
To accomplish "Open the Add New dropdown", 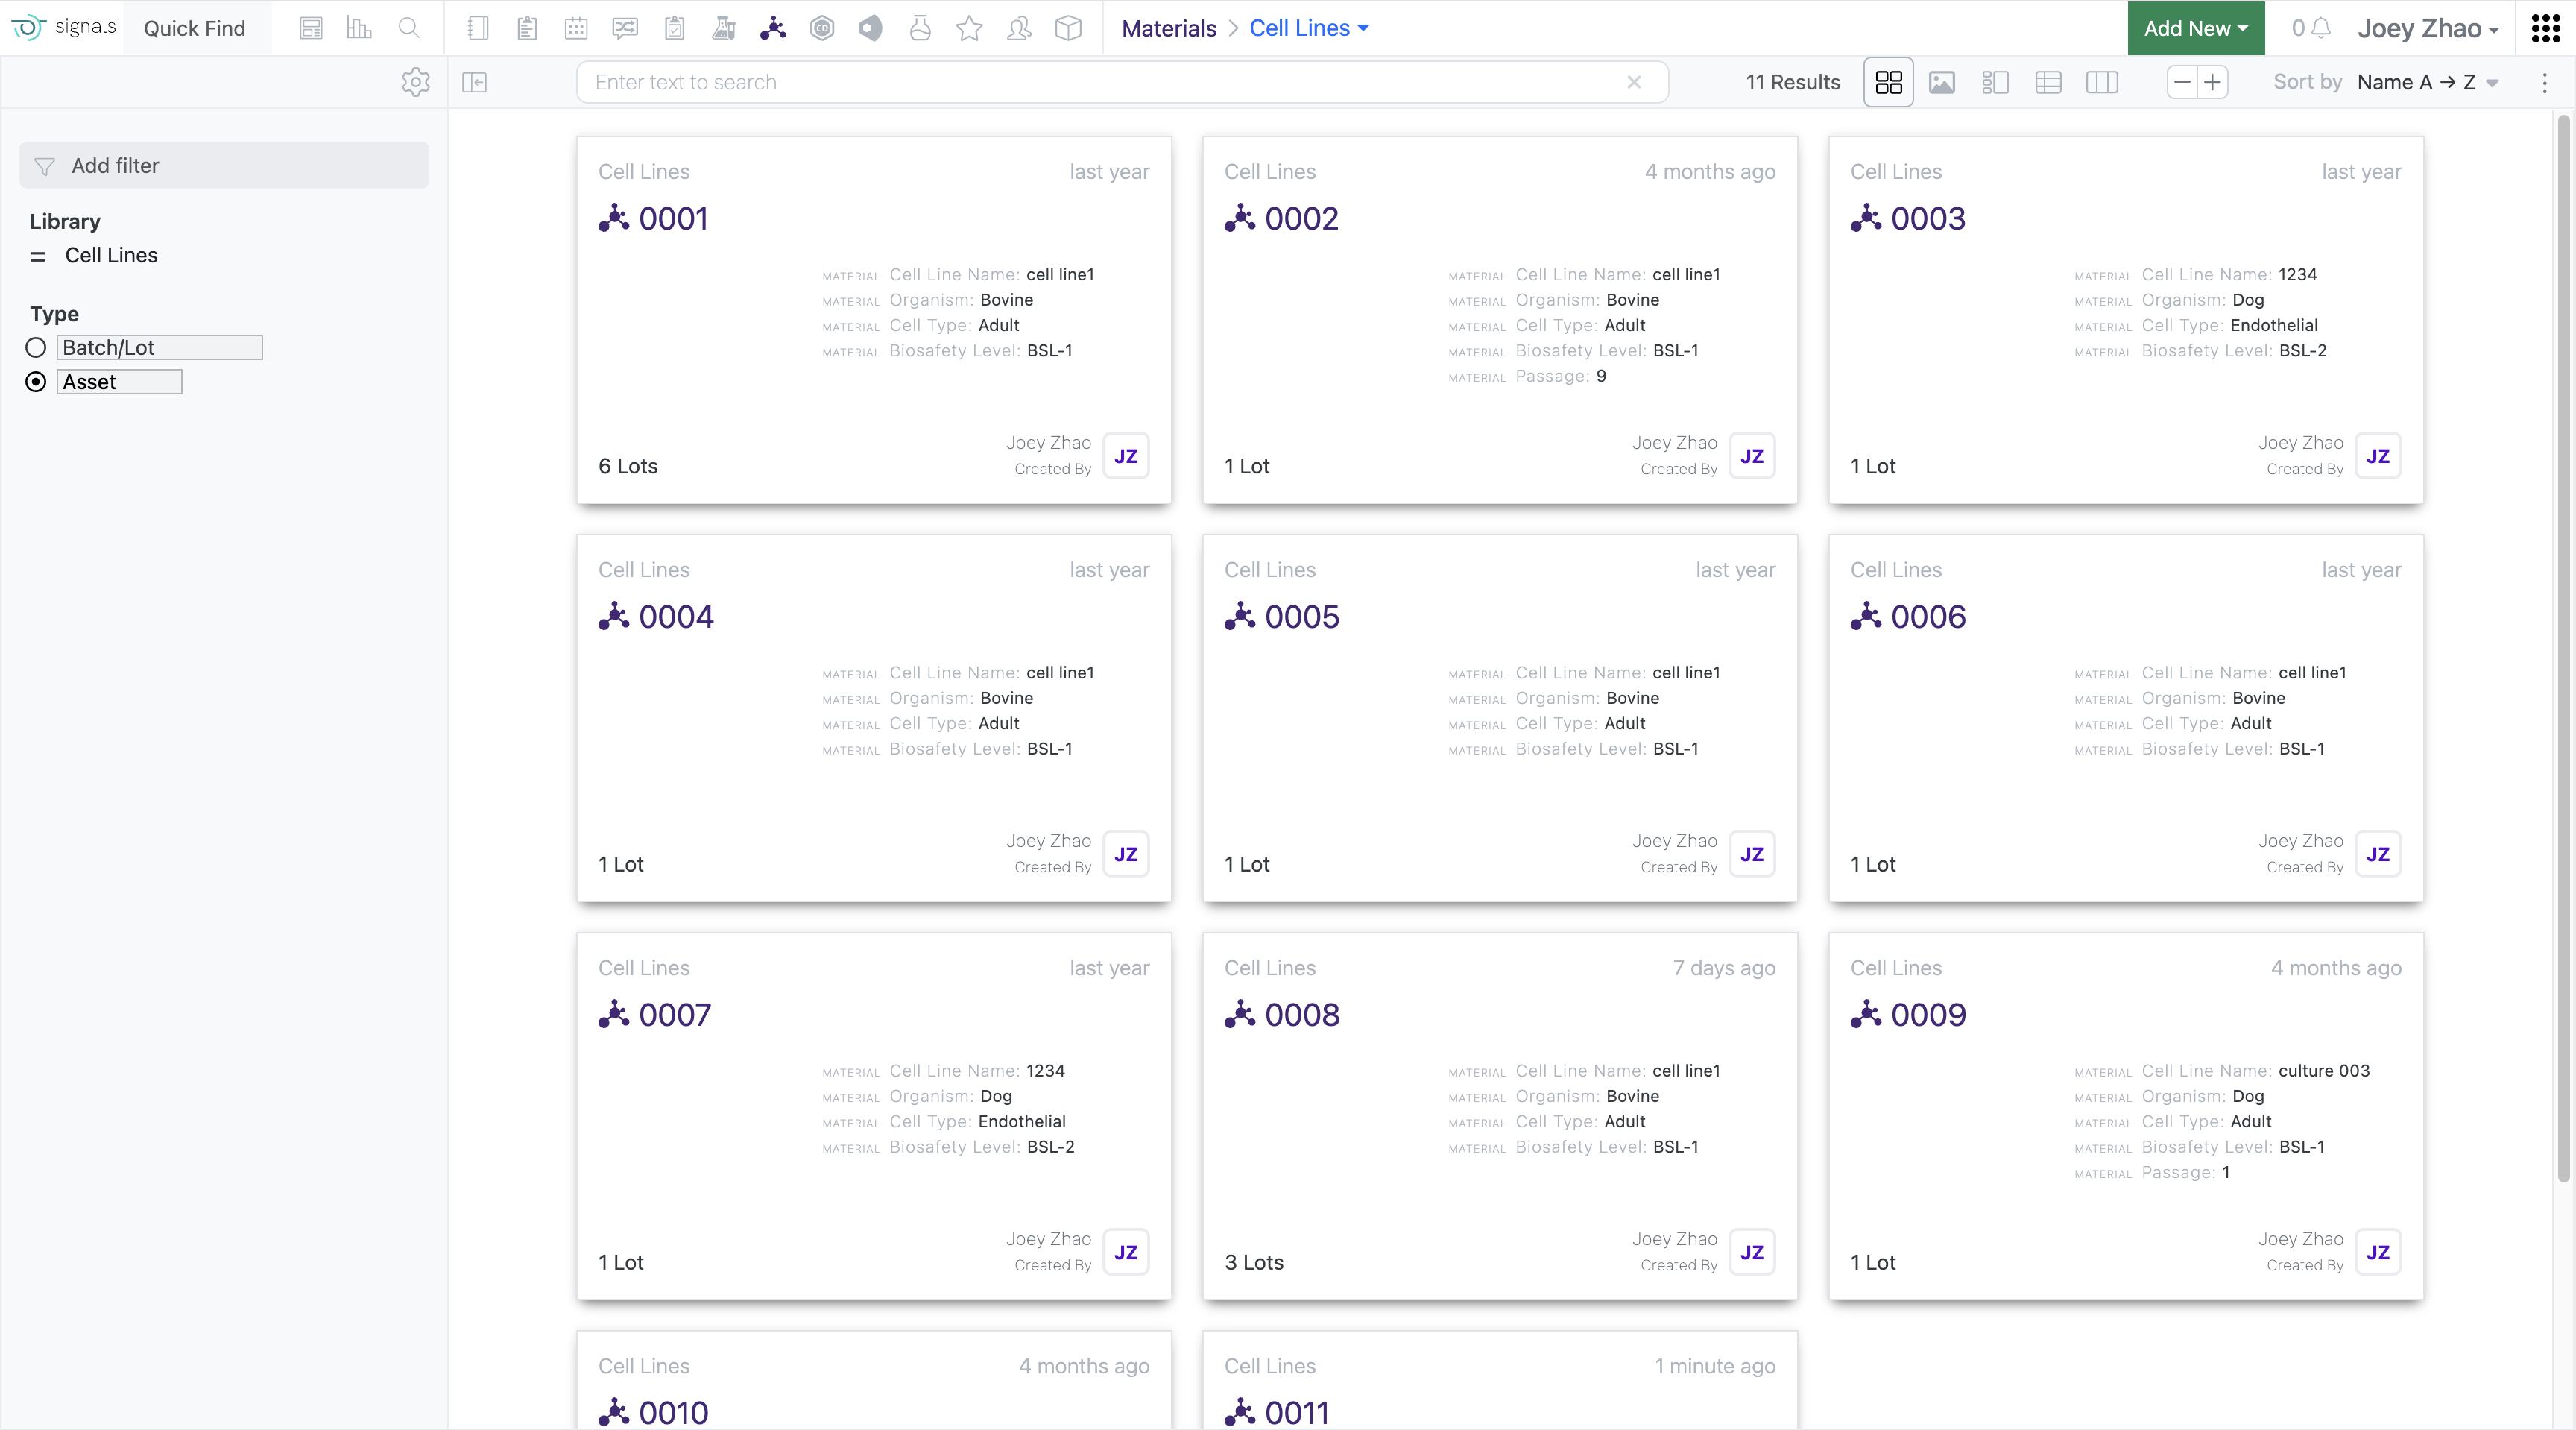I will click(2196, 28).
